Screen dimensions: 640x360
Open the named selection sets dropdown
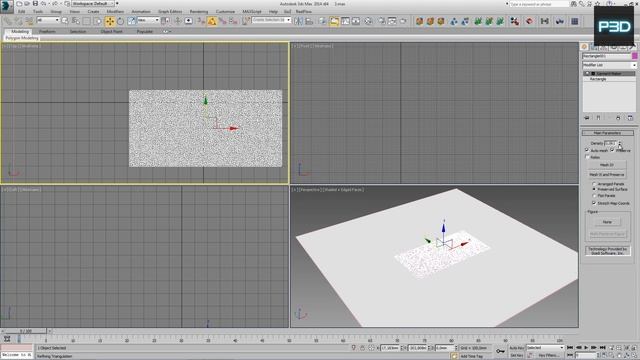pos(271,20)
